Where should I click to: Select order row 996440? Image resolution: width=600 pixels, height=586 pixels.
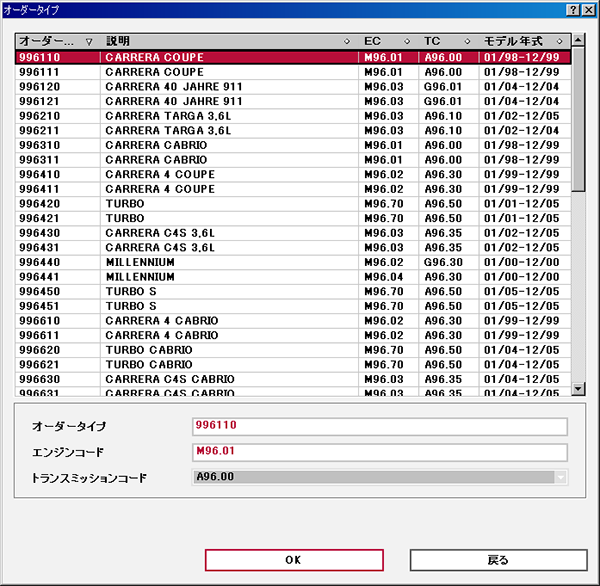[293, 262]
